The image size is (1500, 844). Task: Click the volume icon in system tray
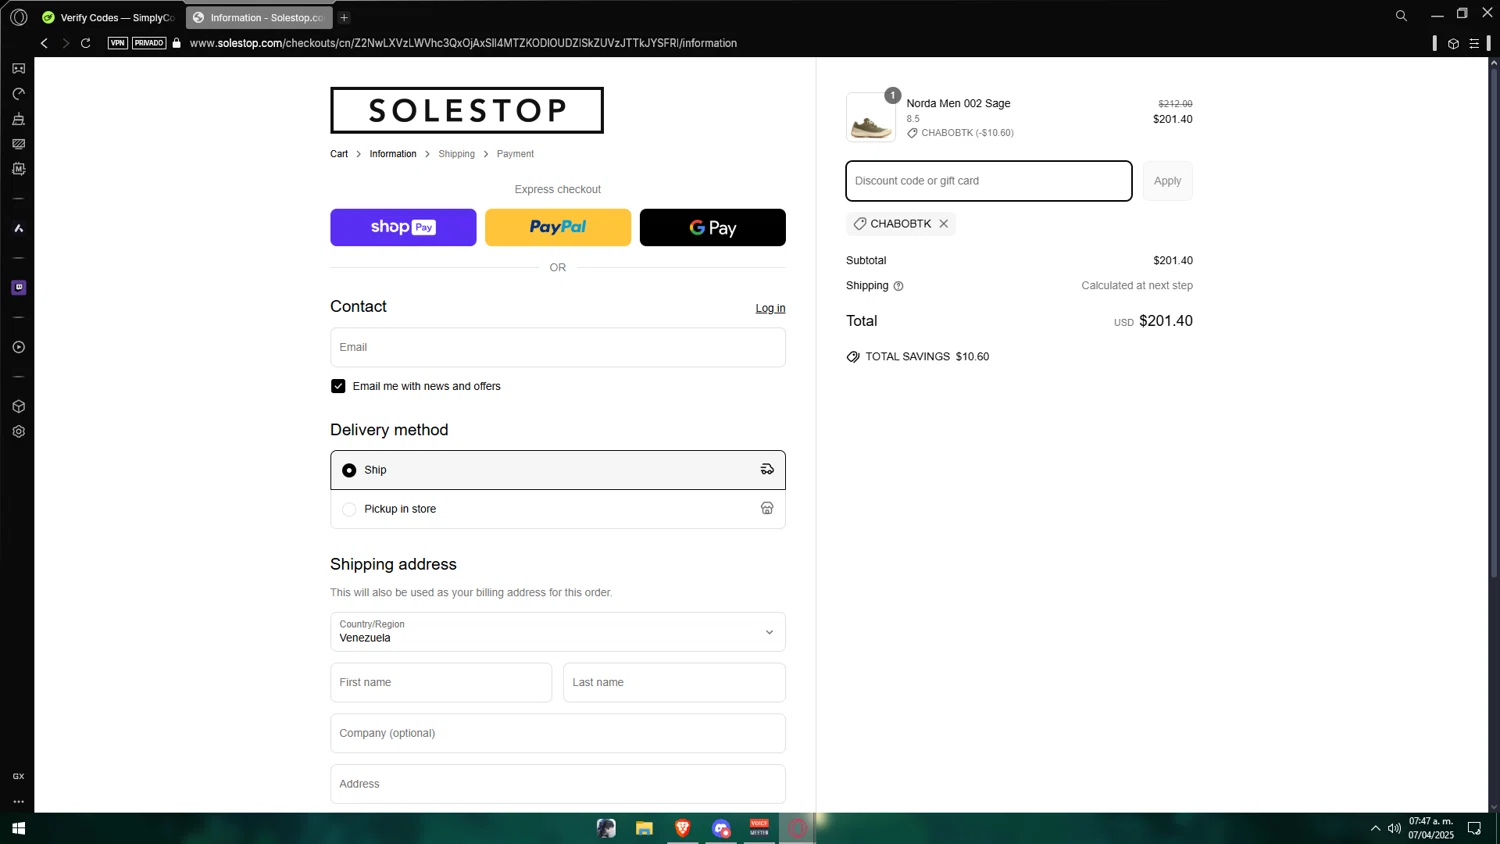pyautogui.click(x=1394, y=828)
